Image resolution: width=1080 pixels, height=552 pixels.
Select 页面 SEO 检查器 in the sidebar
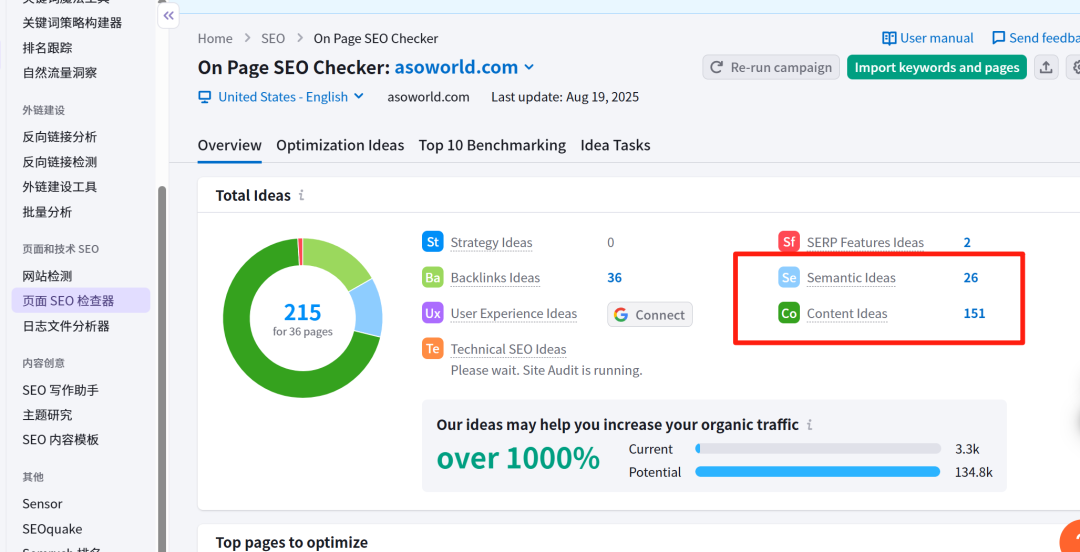[81, 300]
